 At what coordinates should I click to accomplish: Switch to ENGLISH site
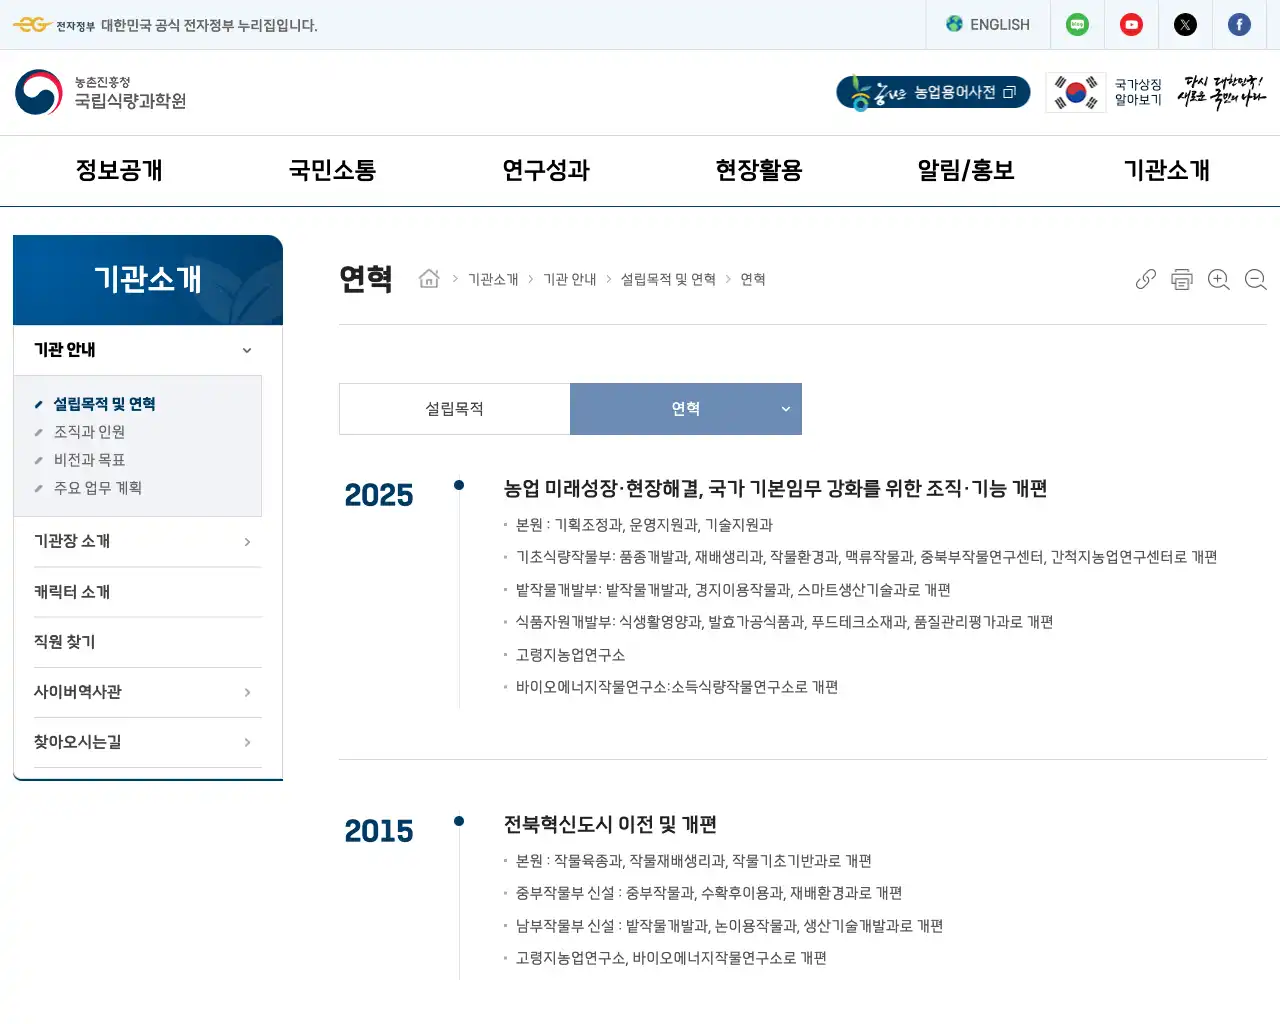click(x=988, y=25)
